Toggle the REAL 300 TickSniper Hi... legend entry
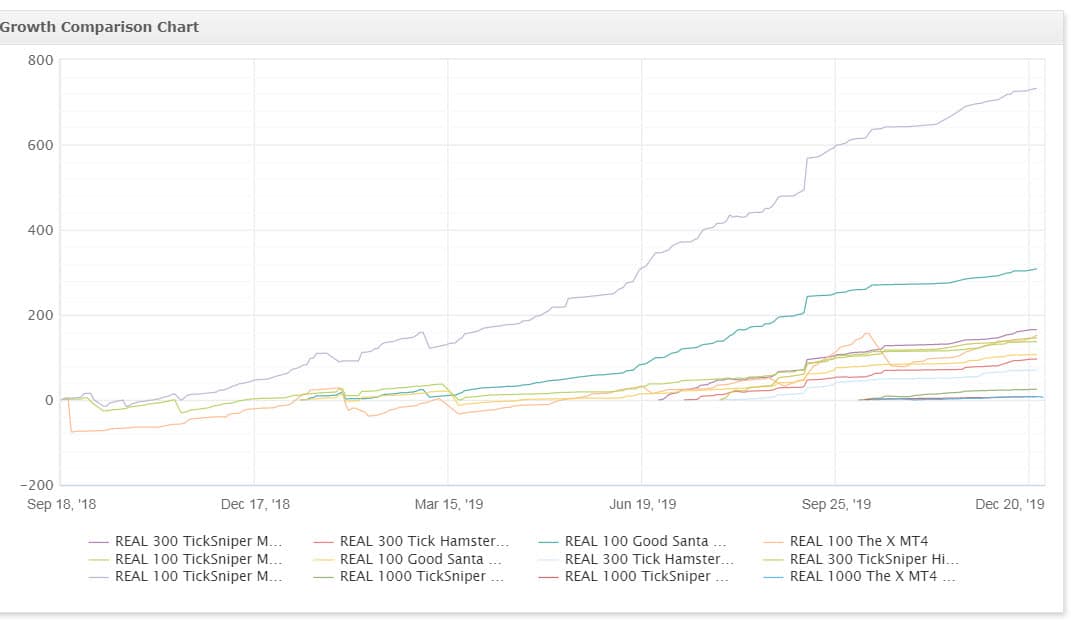Viewport: 1071px width, 622px height. coord(874,559)
